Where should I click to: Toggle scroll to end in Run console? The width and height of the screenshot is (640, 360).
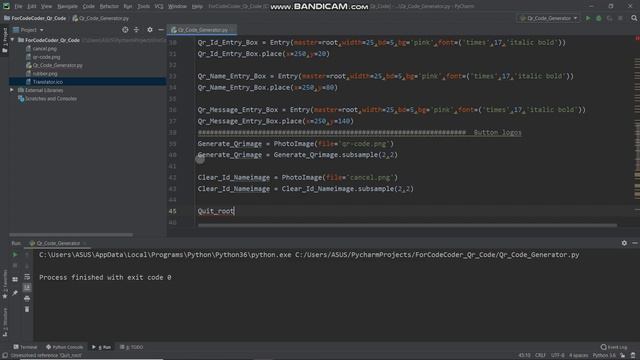pyautogui.click(x=27, y=288)
